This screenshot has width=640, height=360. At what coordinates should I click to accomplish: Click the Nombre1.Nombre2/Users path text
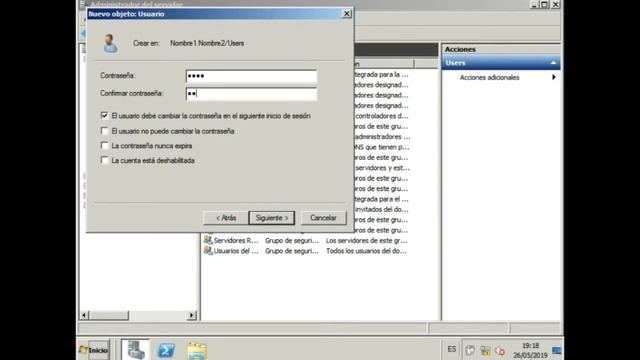[207, 43]
